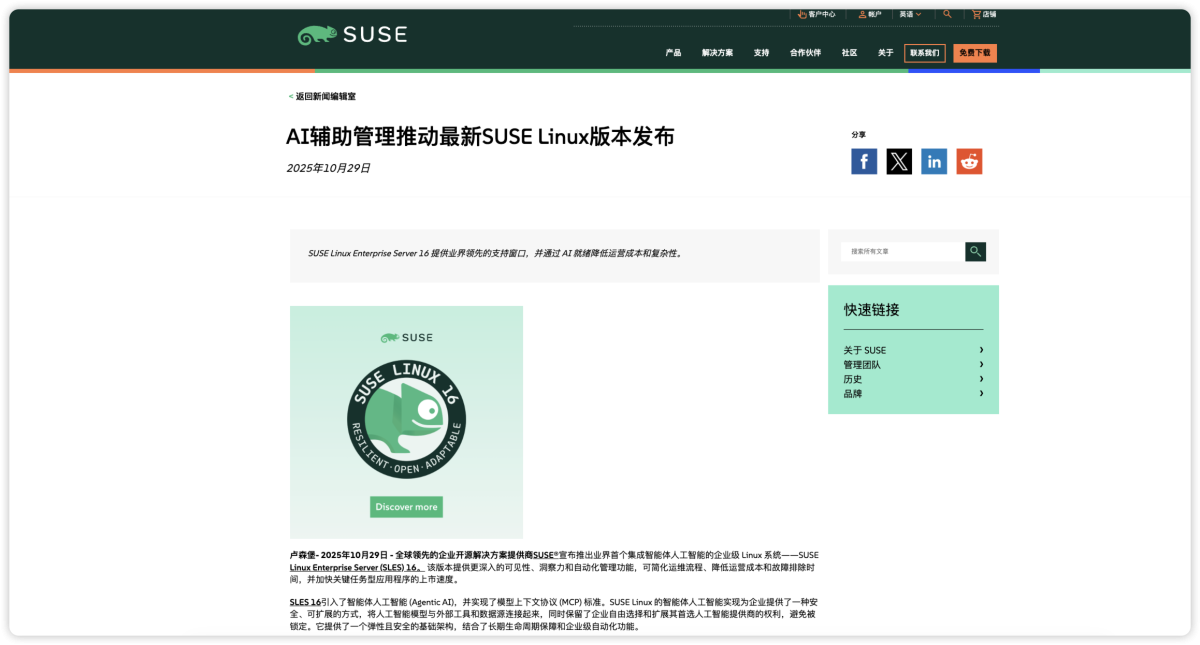The width and height of the screenshot is (1200, 645).
Task: Click the green article search submit button
Action: 975,252
